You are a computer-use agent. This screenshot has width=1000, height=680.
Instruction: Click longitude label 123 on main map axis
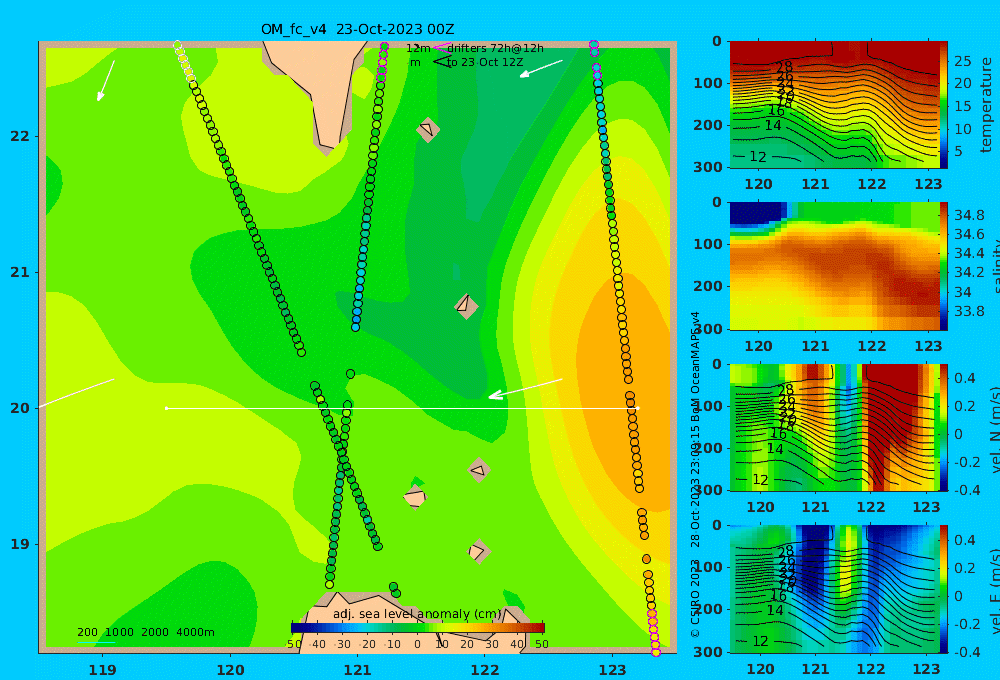tap(613, 670)
